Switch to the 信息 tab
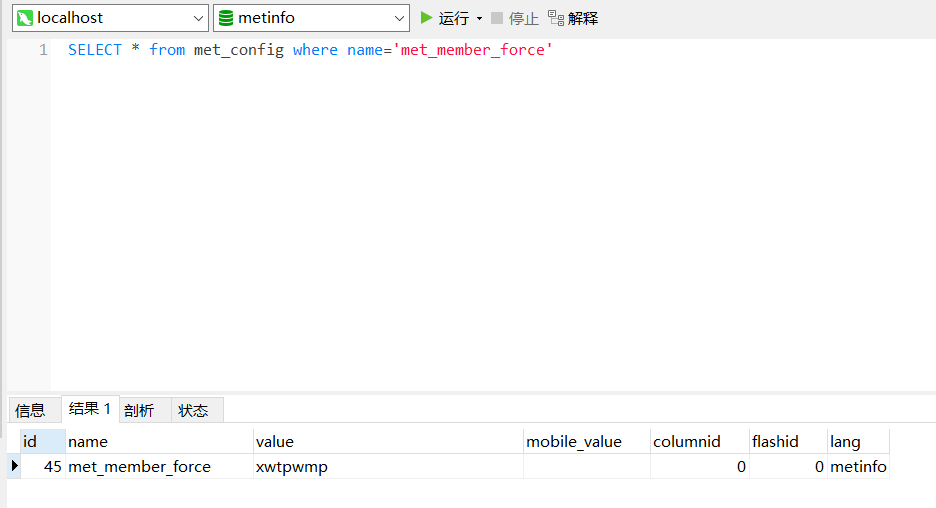936x508 pixels. click(x=30, y=410)
